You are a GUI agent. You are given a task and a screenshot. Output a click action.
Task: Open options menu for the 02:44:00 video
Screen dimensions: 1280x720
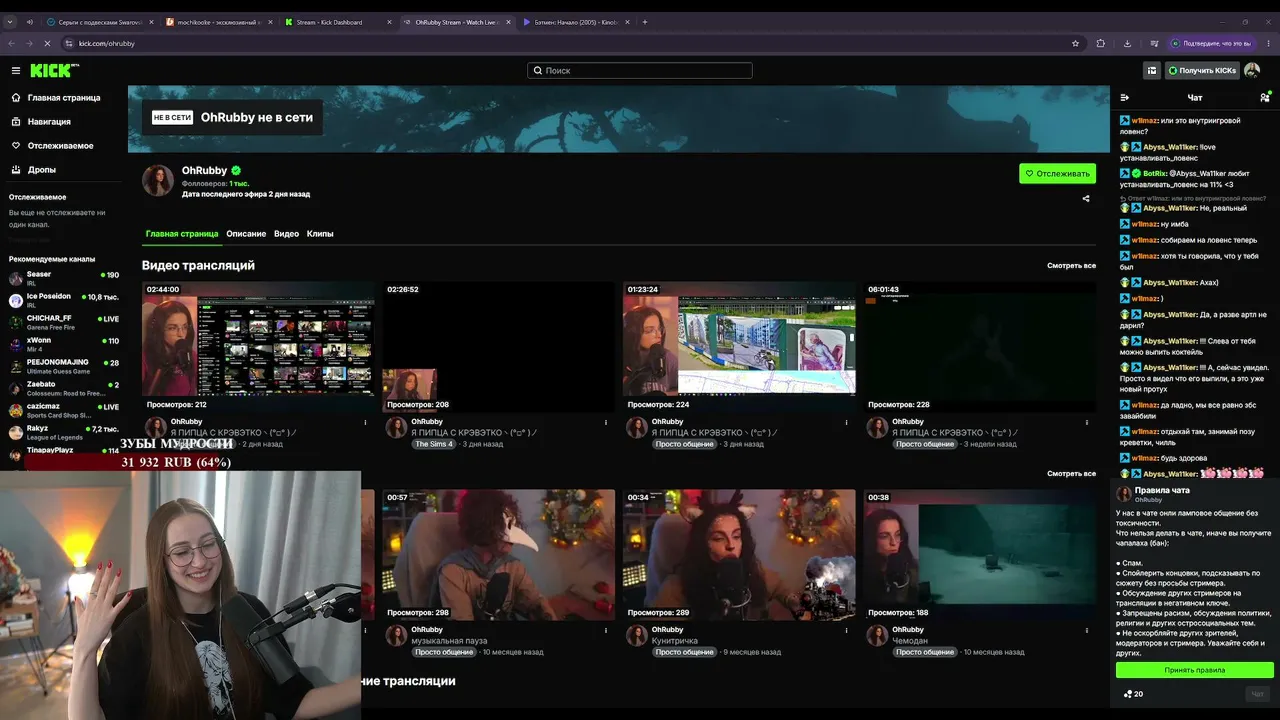tap(365, 422)
